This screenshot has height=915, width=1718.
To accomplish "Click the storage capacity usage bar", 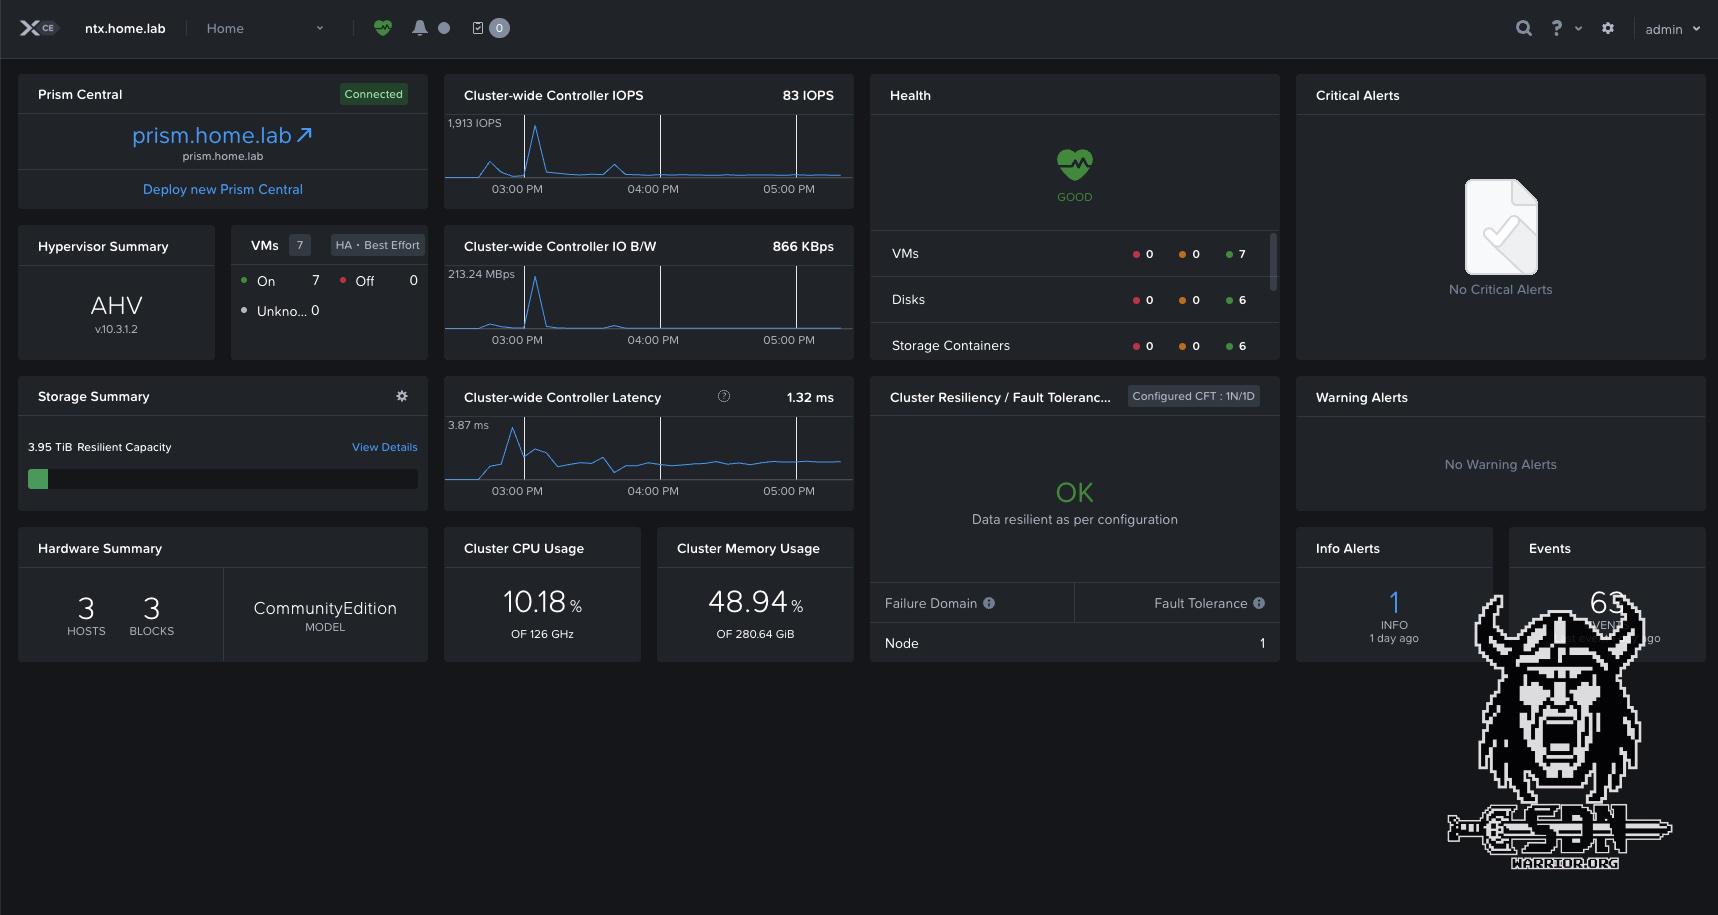I will point(222,479).
